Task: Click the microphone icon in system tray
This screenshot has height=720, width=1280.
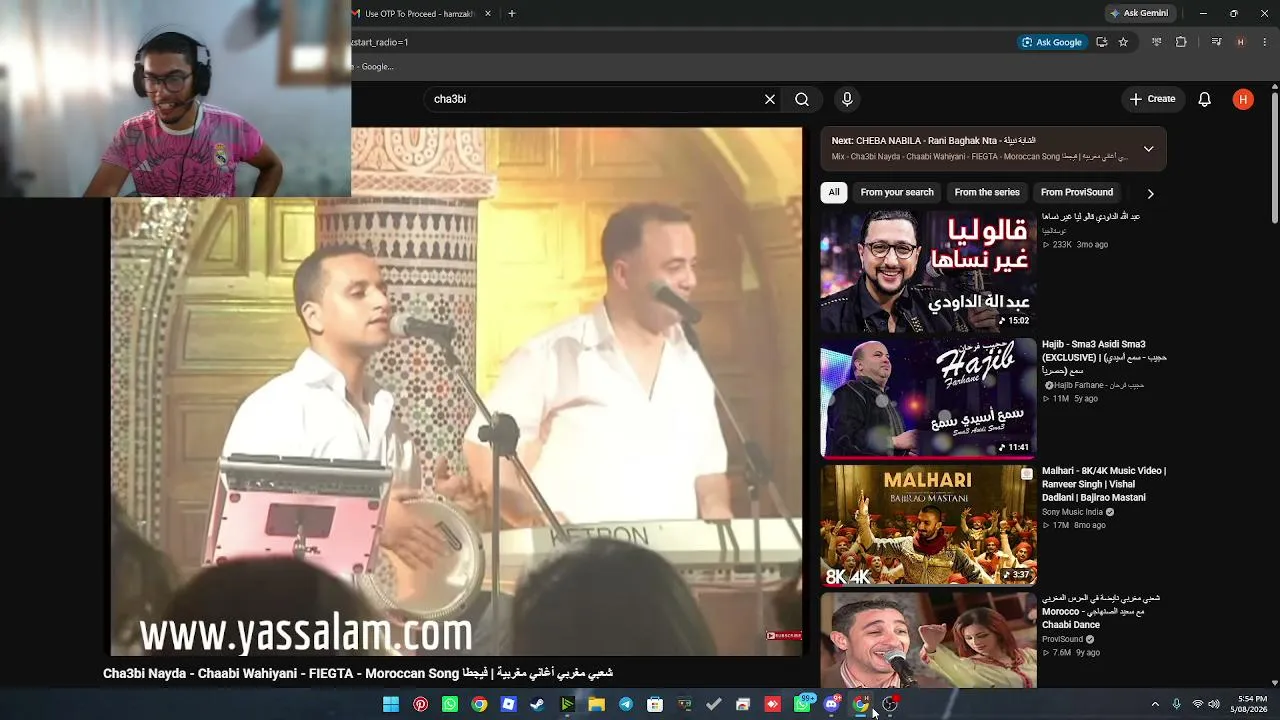Action: [1176, 704]
